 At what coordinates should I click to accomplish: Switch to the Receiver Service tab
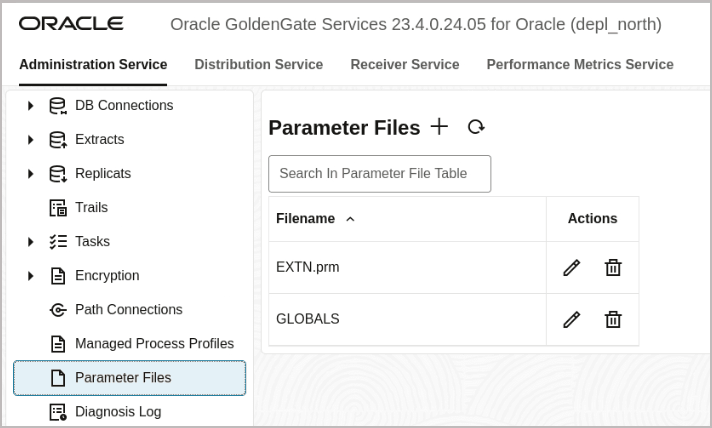pyautogui.click(x=404, y=64)
